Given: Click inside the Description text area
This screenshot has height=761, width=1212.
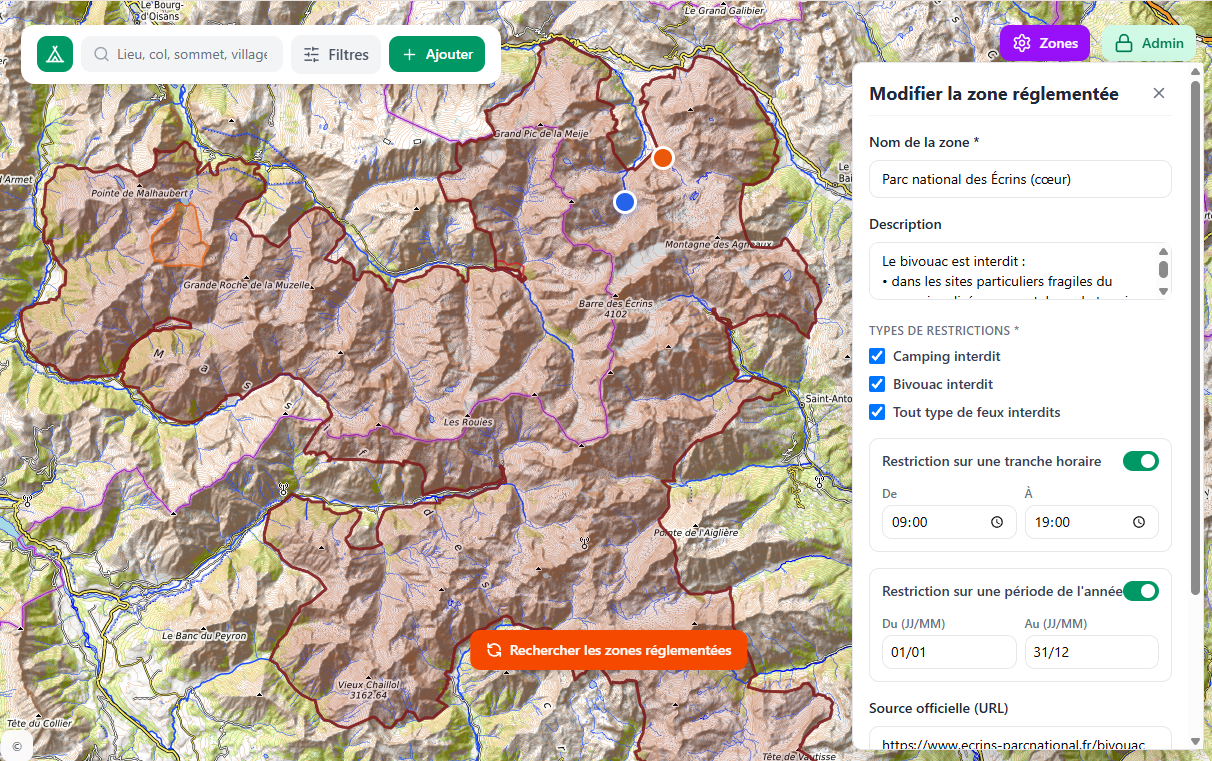Looking at the screenshot, I should click(1013, 271).
